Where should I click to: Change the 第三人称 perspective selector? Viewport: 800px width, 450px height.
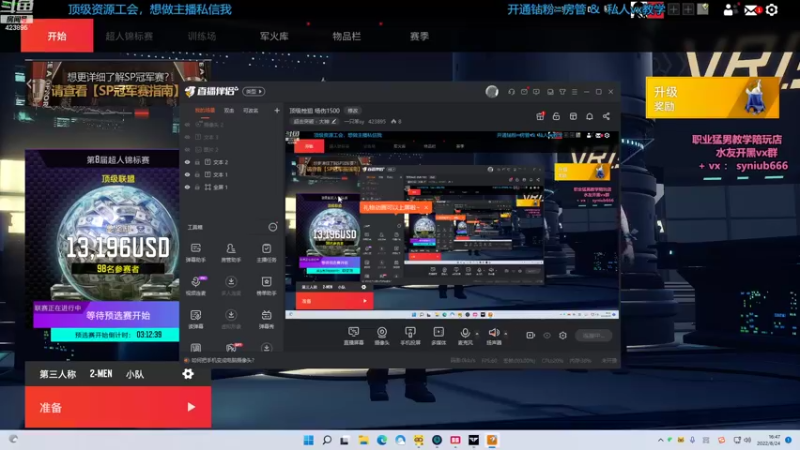58,374
